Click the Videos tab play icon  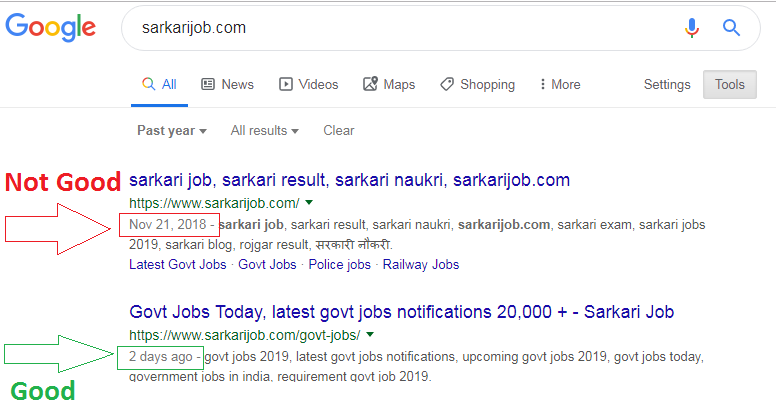pyautogui.click(x=286, y=84)
